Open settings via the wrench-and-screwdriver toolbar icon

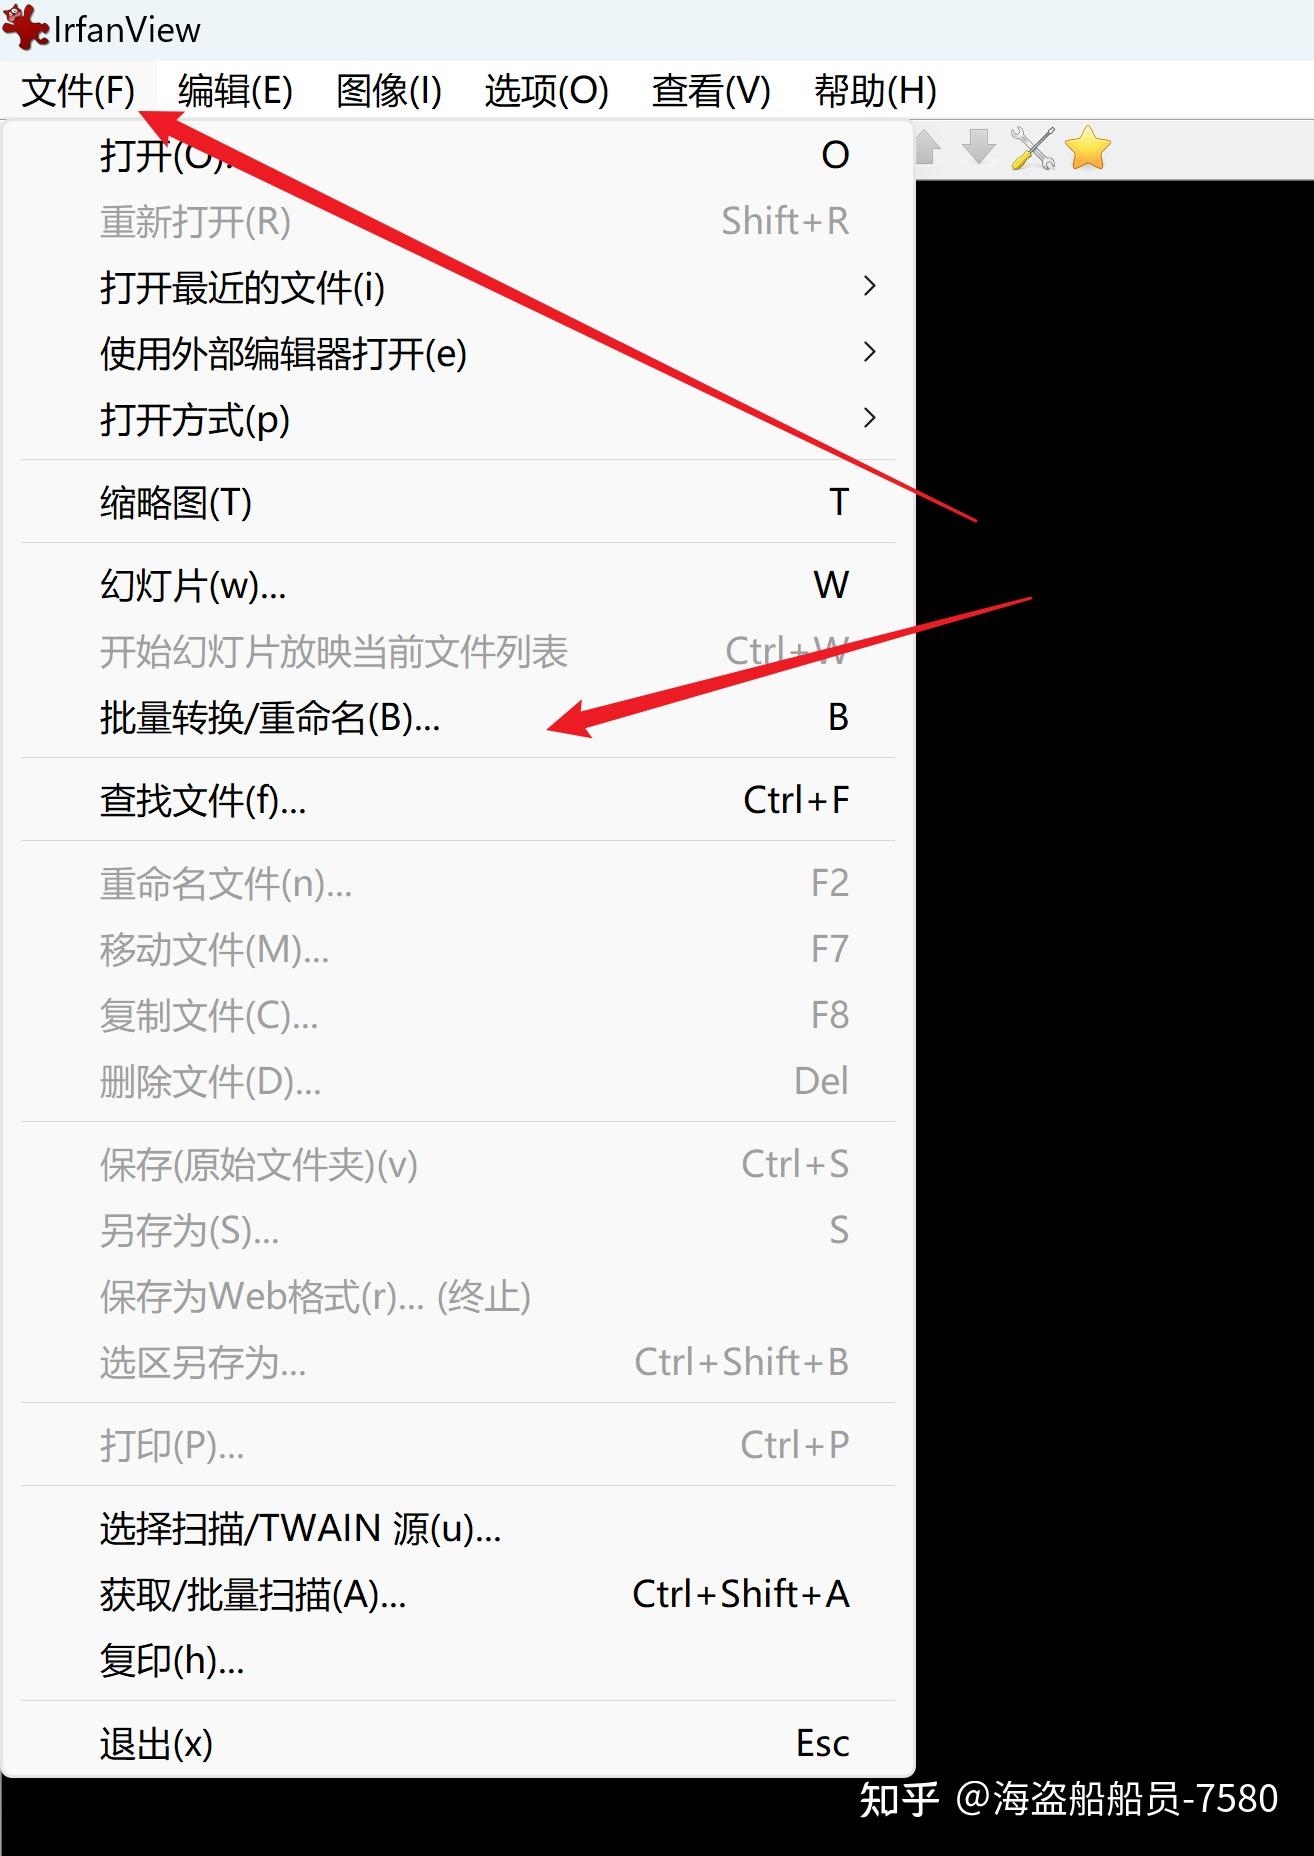point(1033,148)
